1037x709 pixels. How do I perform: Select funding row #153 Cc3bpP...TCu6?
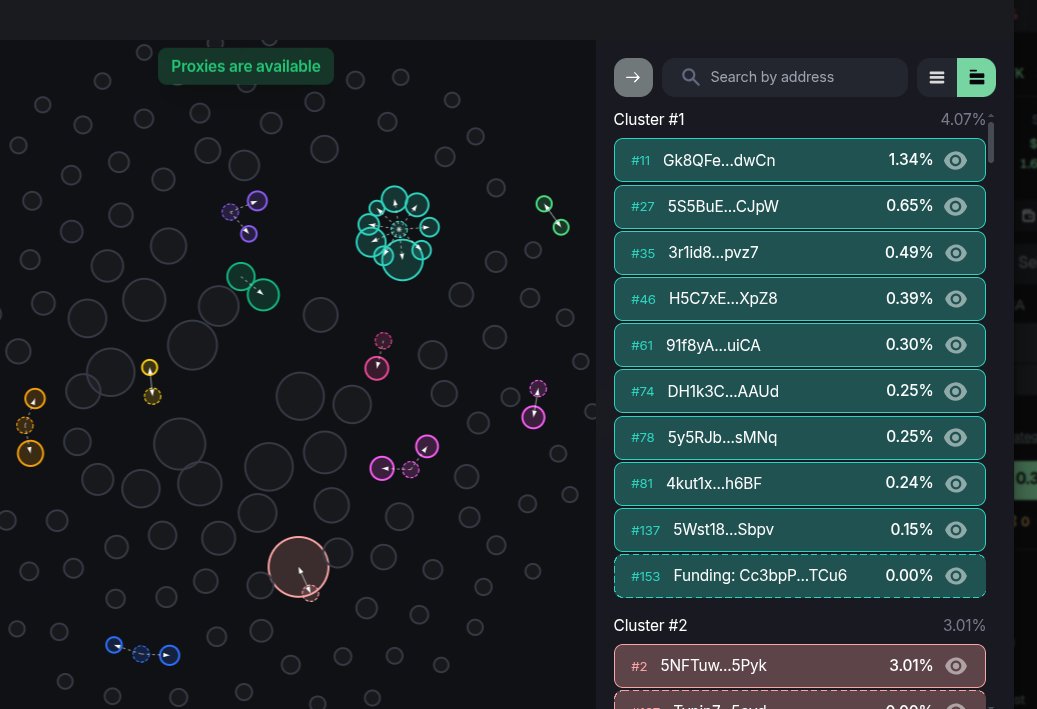click(800, 575)
